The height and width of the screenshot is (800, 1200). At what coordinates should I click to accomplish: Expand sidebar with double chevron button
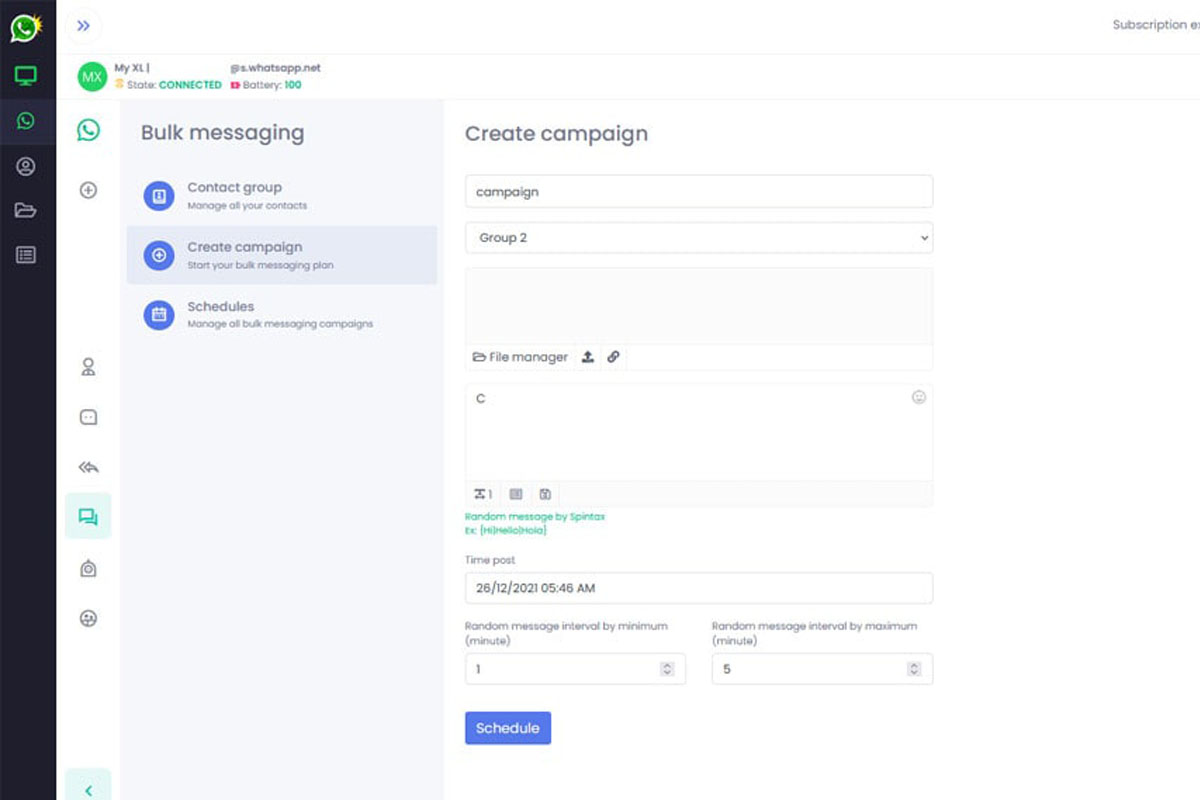84,26
